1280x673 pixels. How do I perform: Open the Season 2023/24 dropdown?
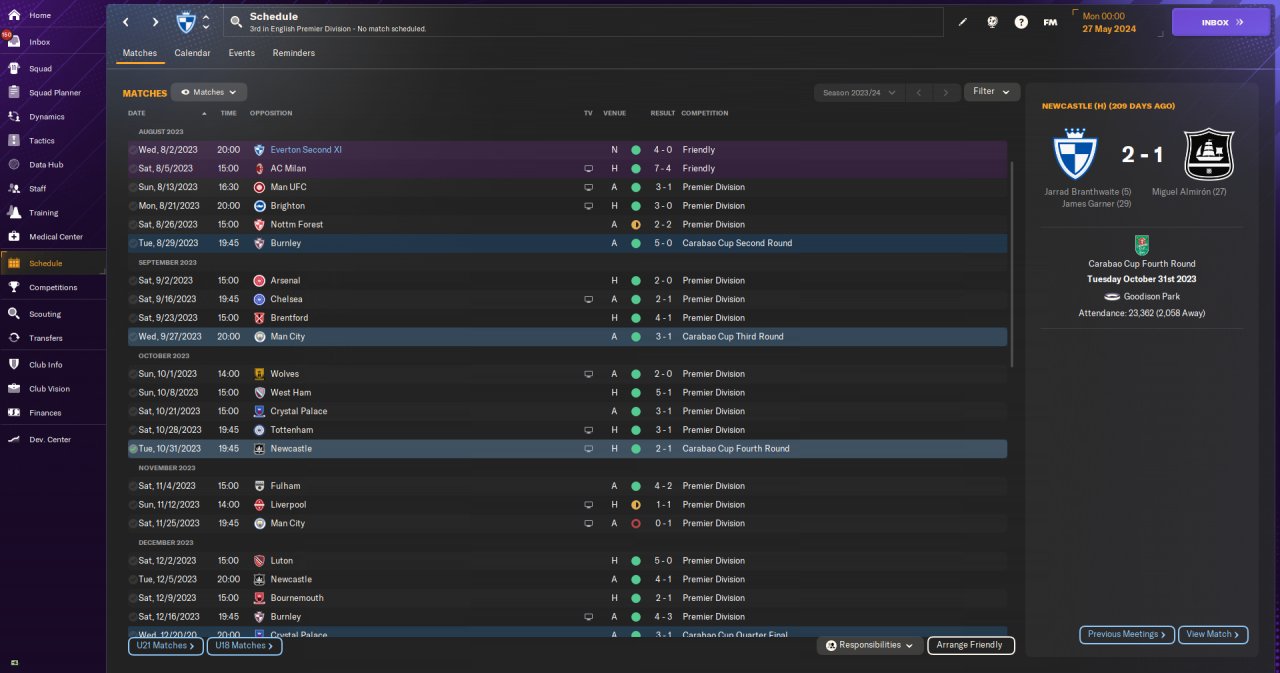point(859,92)
